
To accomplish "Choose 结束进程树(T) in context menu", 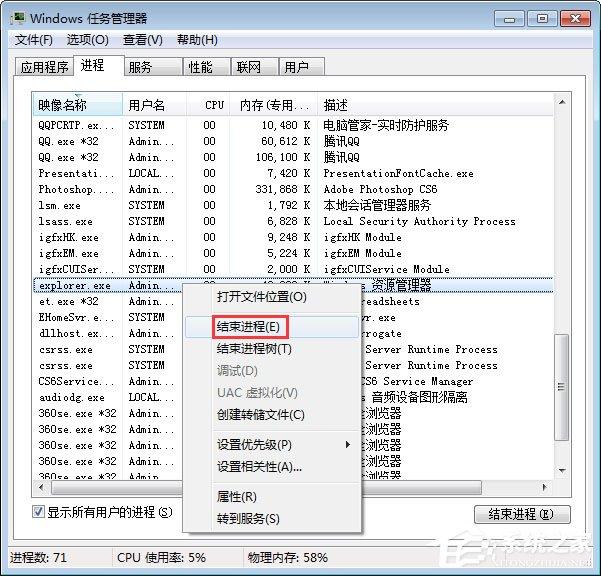I will pyautogui.click(x=272, y=349).
